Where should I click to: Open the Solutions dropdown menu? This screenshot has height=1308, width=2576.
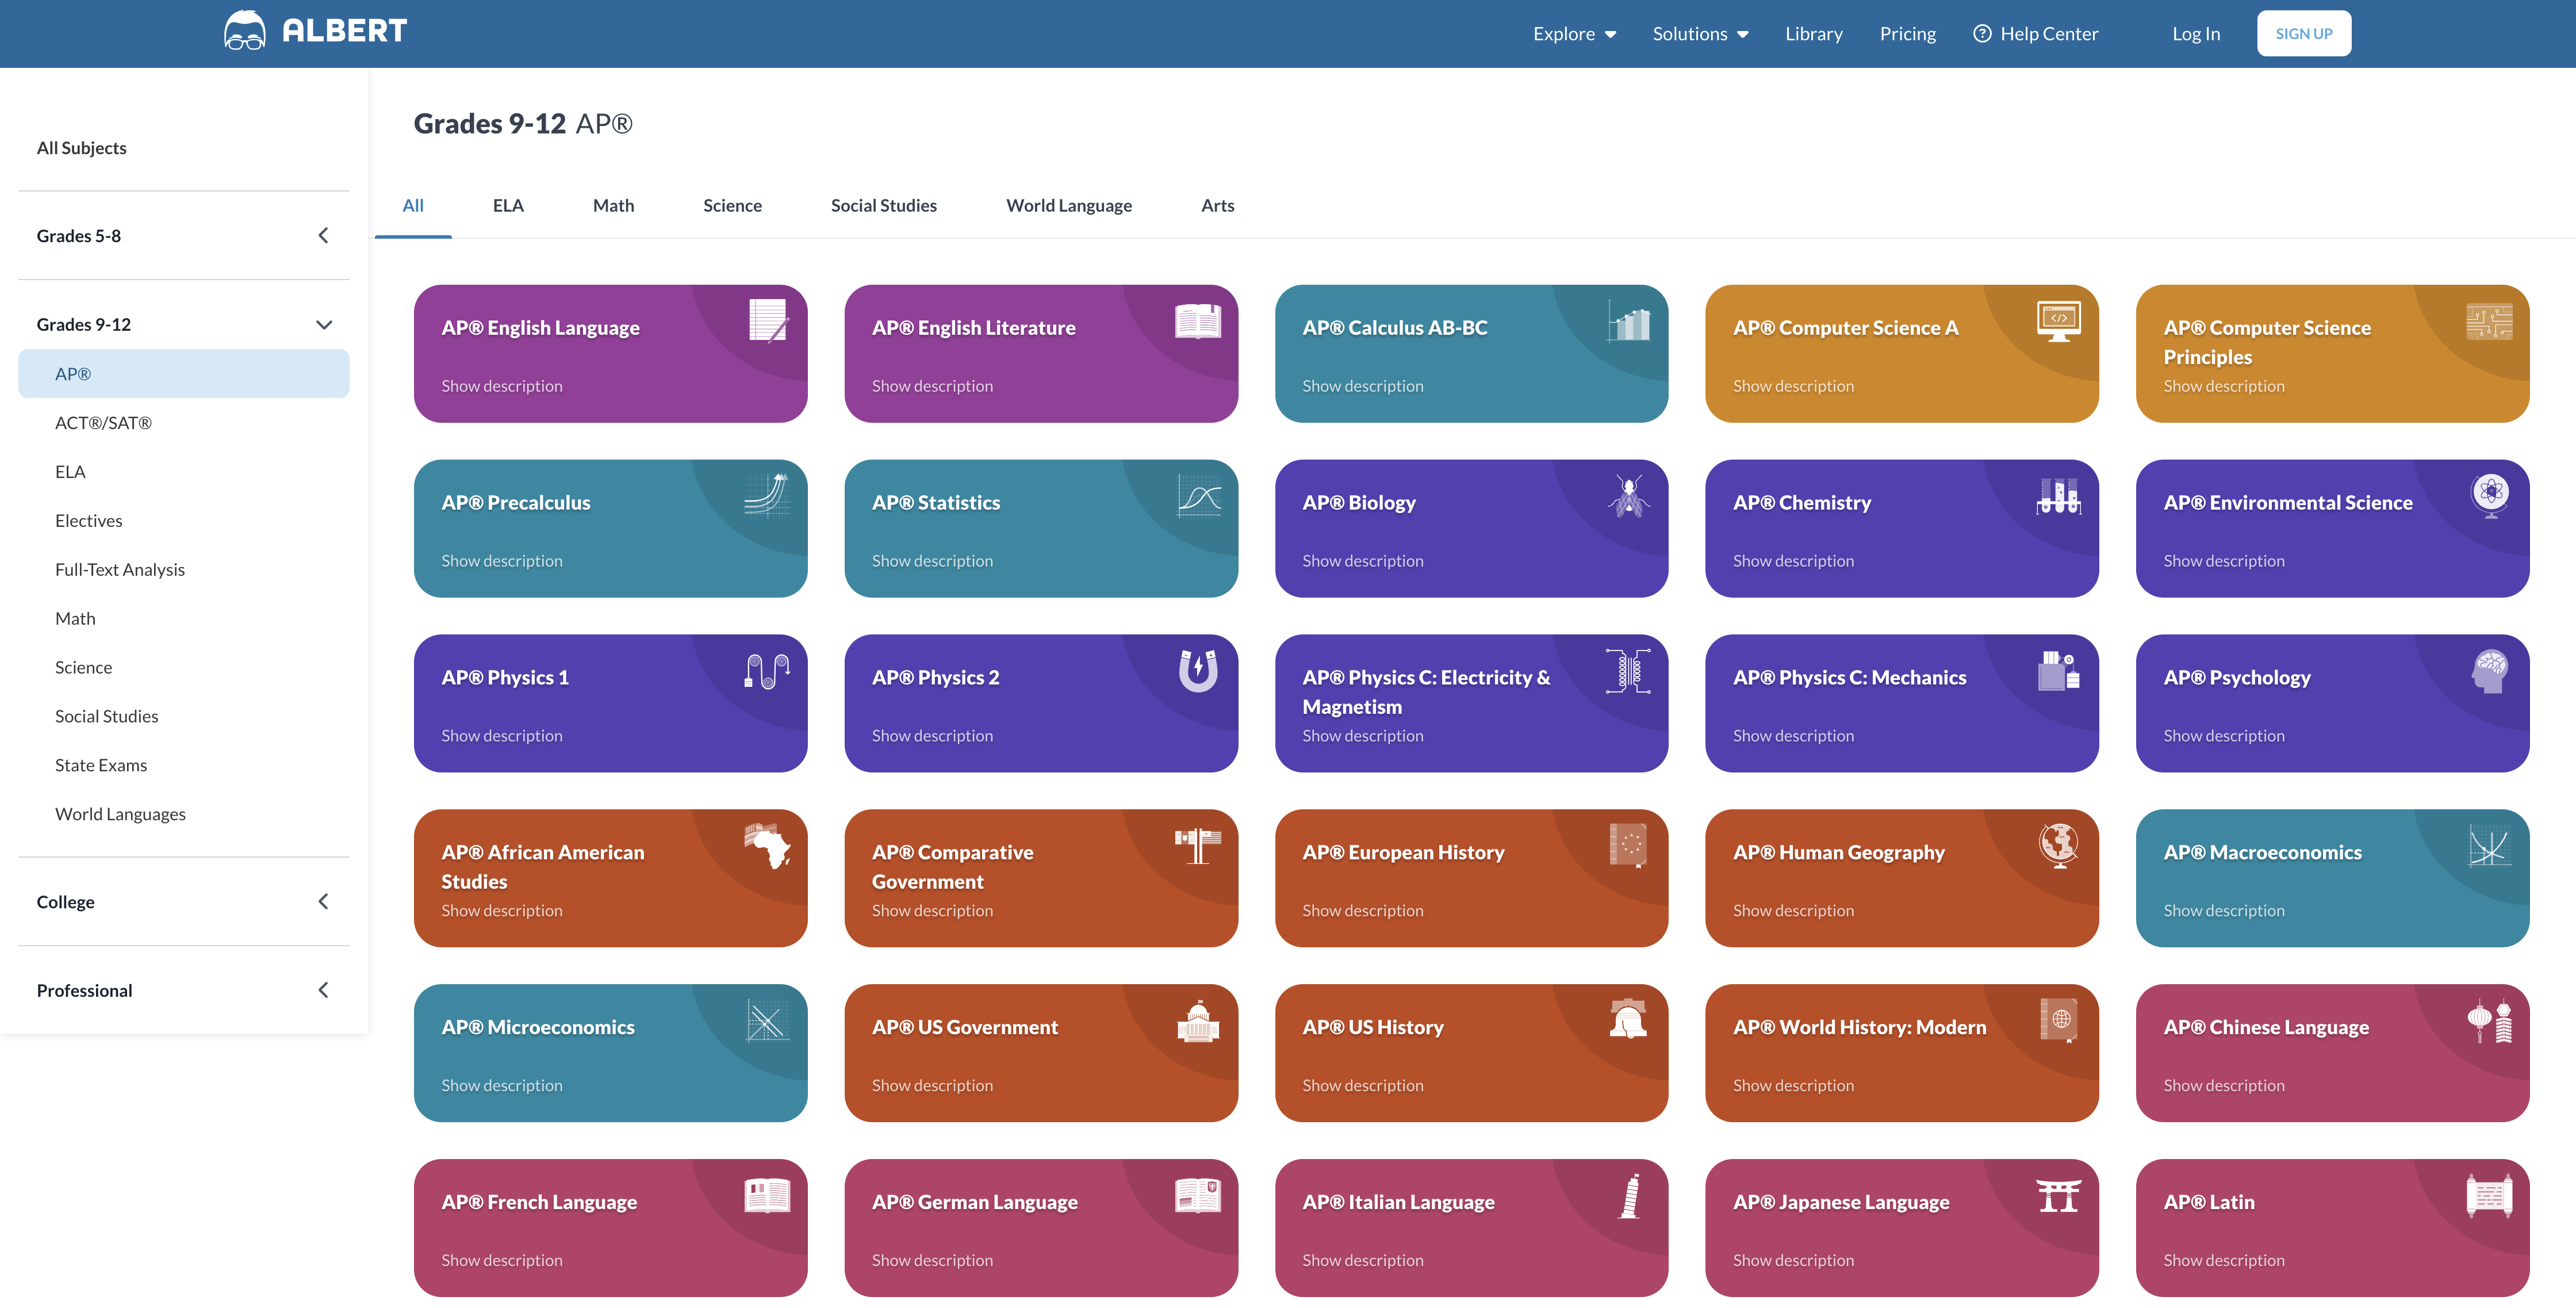coord(1700,34)
